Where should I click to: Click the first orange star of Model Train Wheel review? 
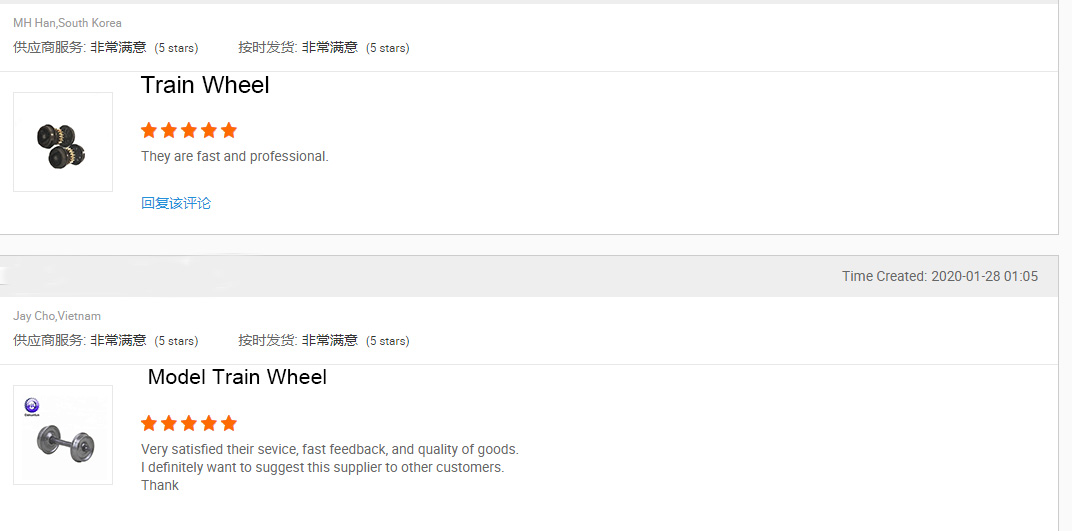pos(149,423)
